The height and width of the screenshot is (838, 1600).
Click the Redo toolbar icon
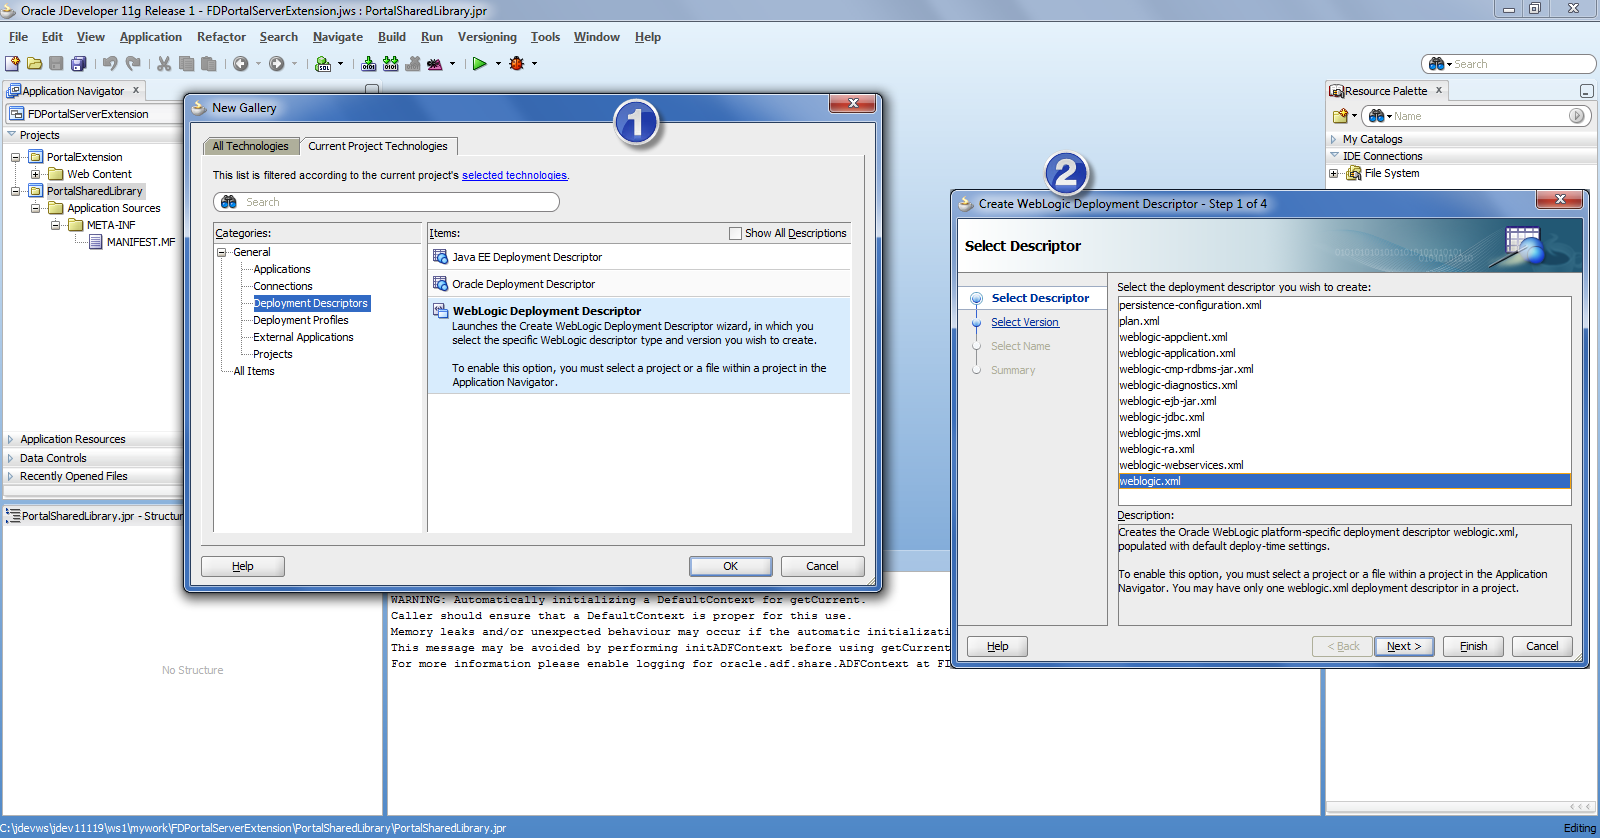133,63
